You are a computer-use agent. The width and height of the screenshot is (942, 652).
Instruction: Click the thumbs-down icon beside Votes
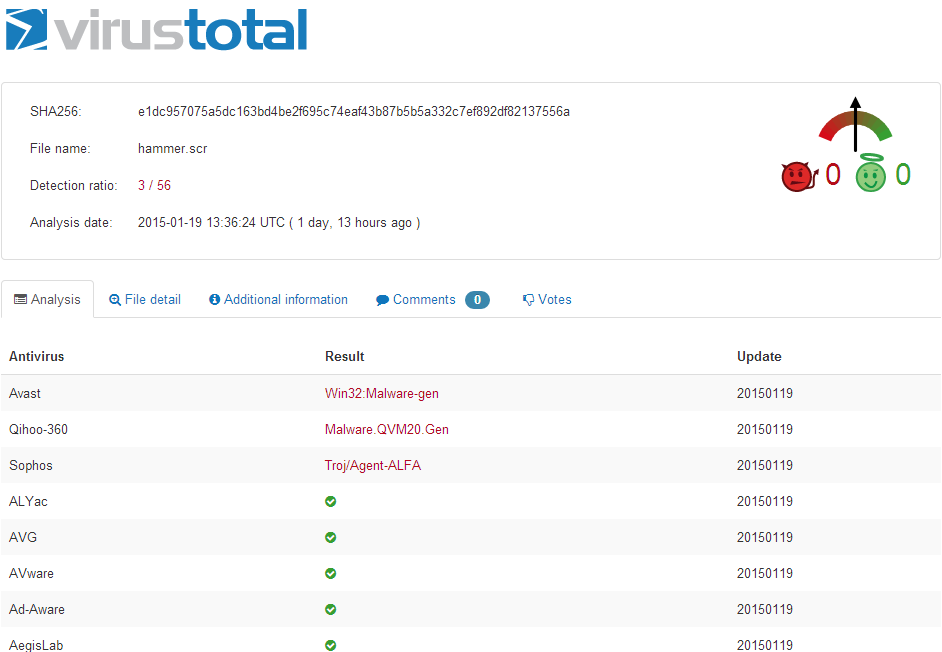click(x=528, y=300)
